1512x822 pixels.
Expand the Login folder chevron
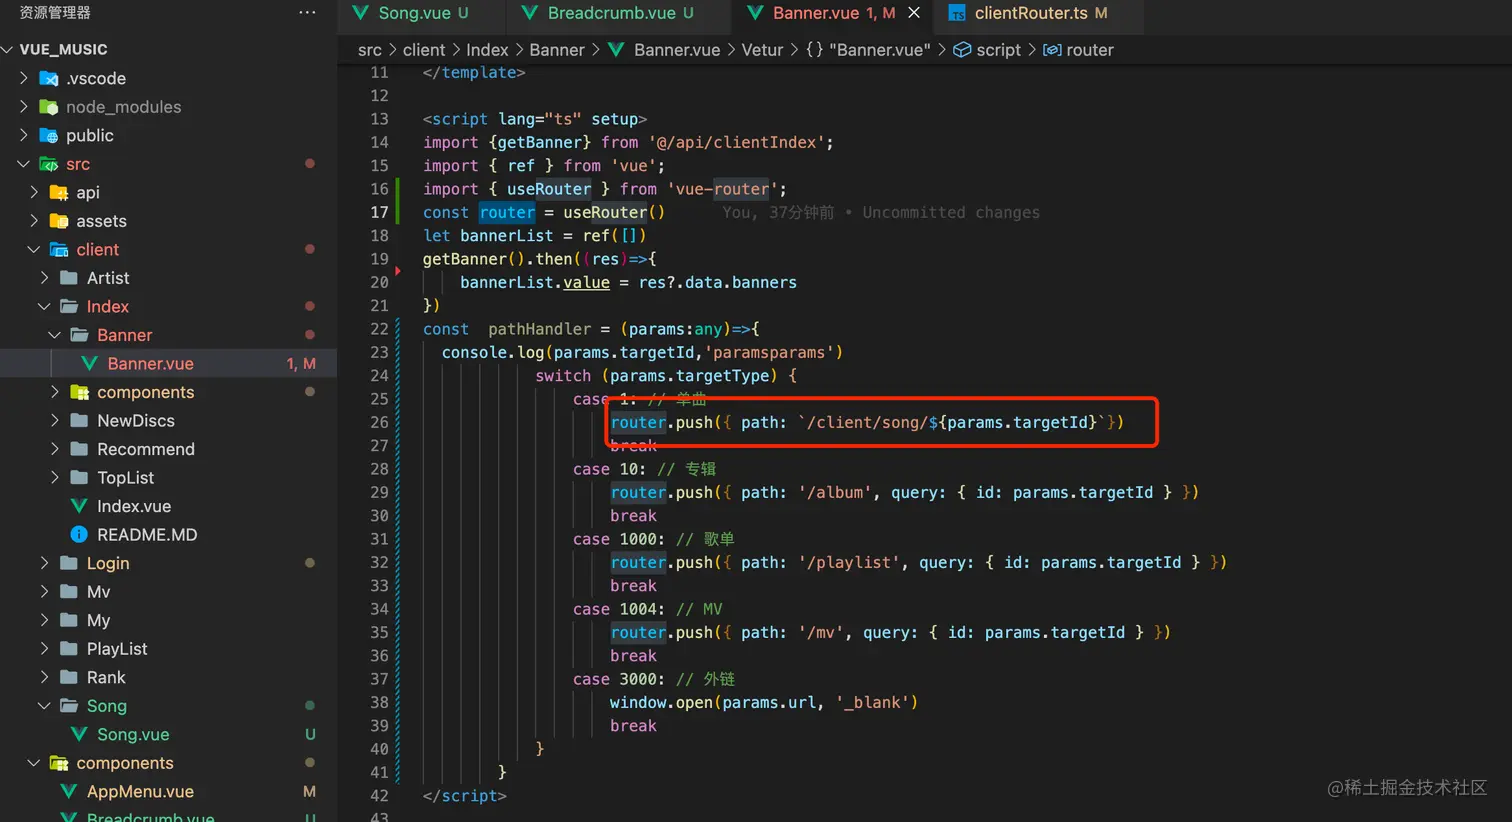(x=44, y=563)
